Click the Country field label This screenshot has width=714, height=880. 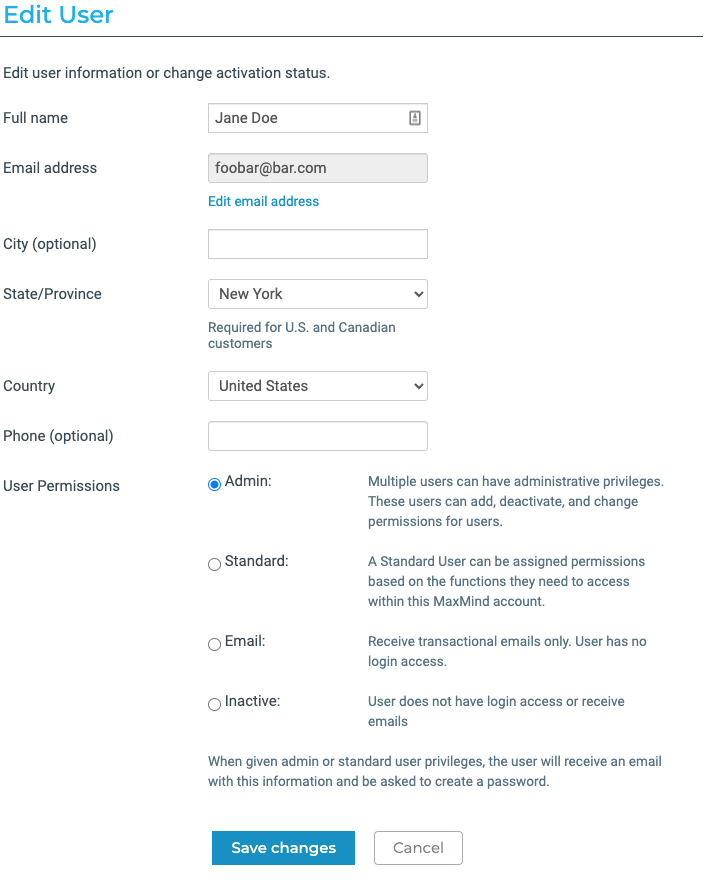(x=29, y=386)
